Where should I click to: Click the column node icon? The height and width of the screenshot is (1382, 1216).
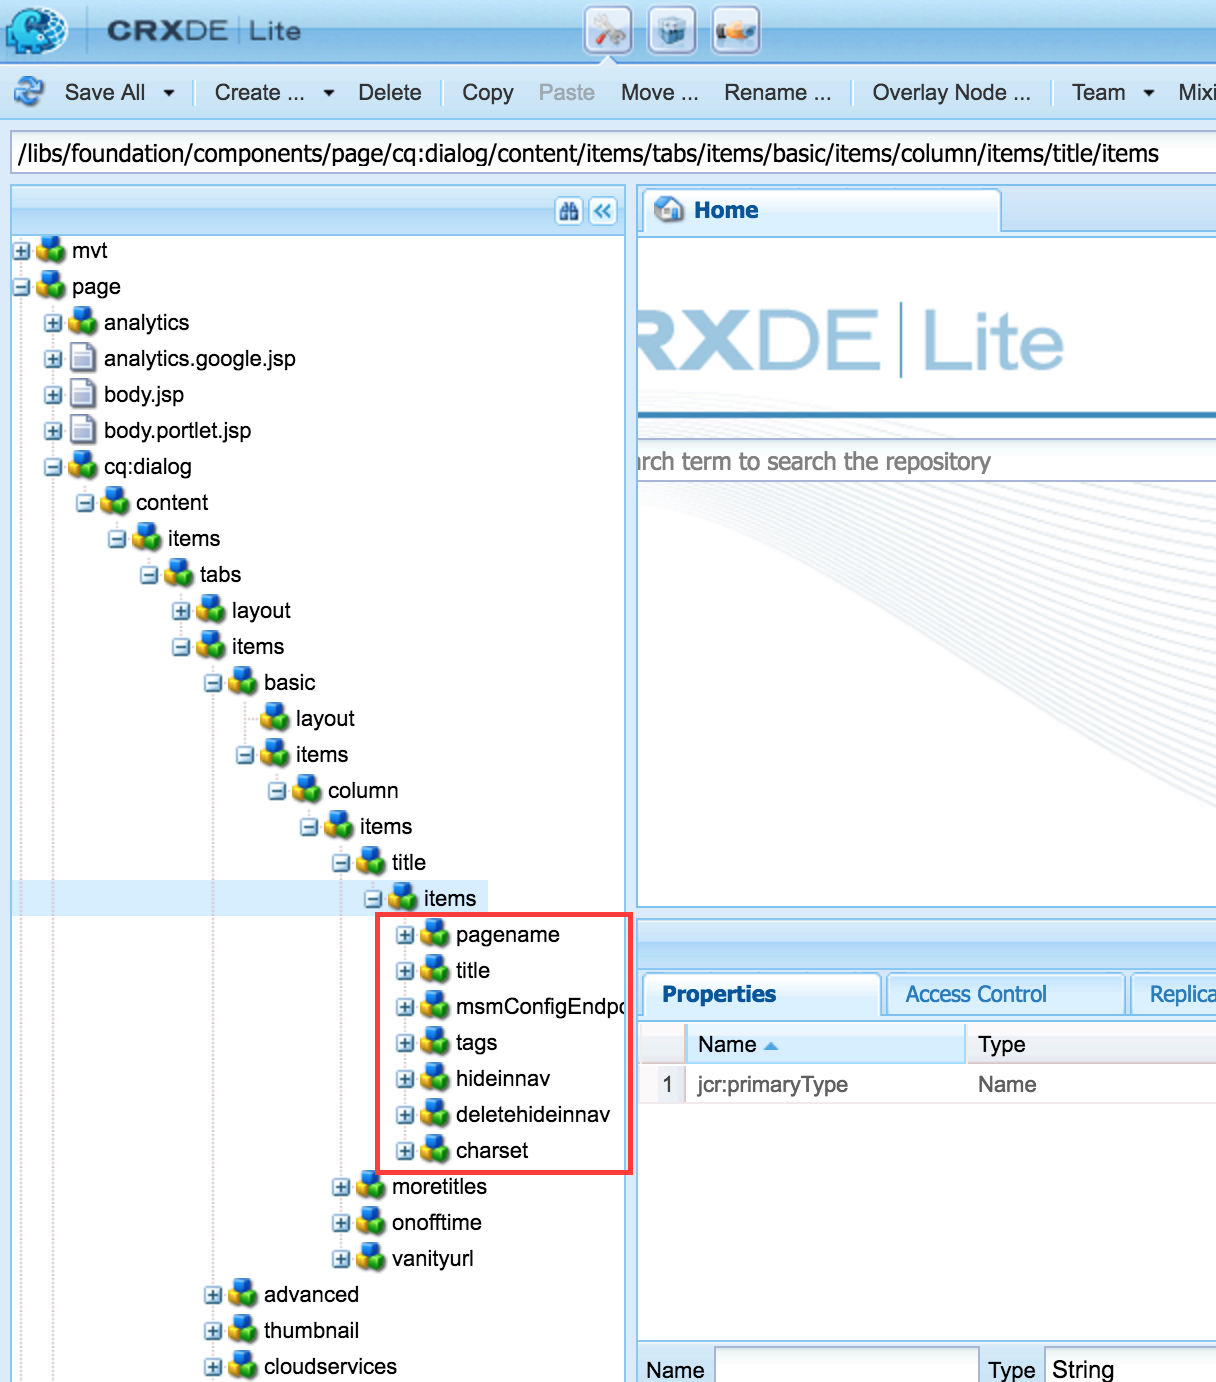point(307,790)
